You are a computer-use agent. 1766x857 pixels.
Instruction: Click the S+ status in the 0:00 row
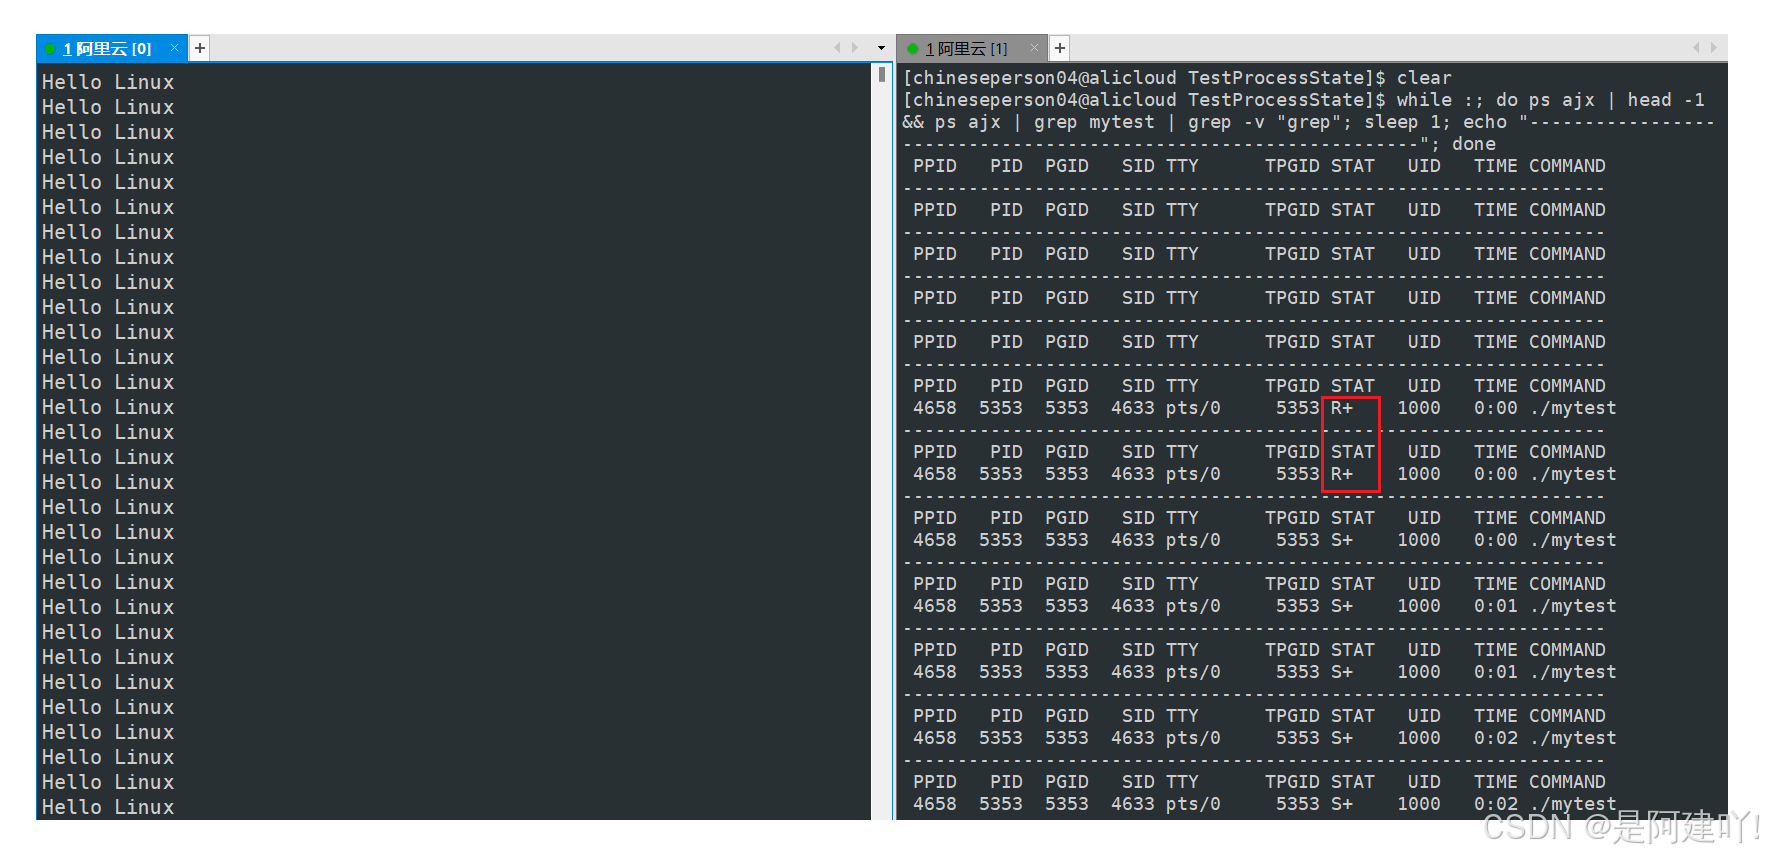(1342, 540)
